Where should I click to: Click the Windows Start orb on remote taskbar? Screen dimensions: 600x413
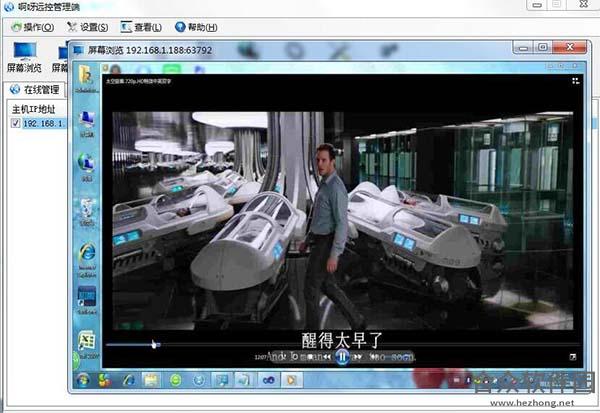[83, 380]
